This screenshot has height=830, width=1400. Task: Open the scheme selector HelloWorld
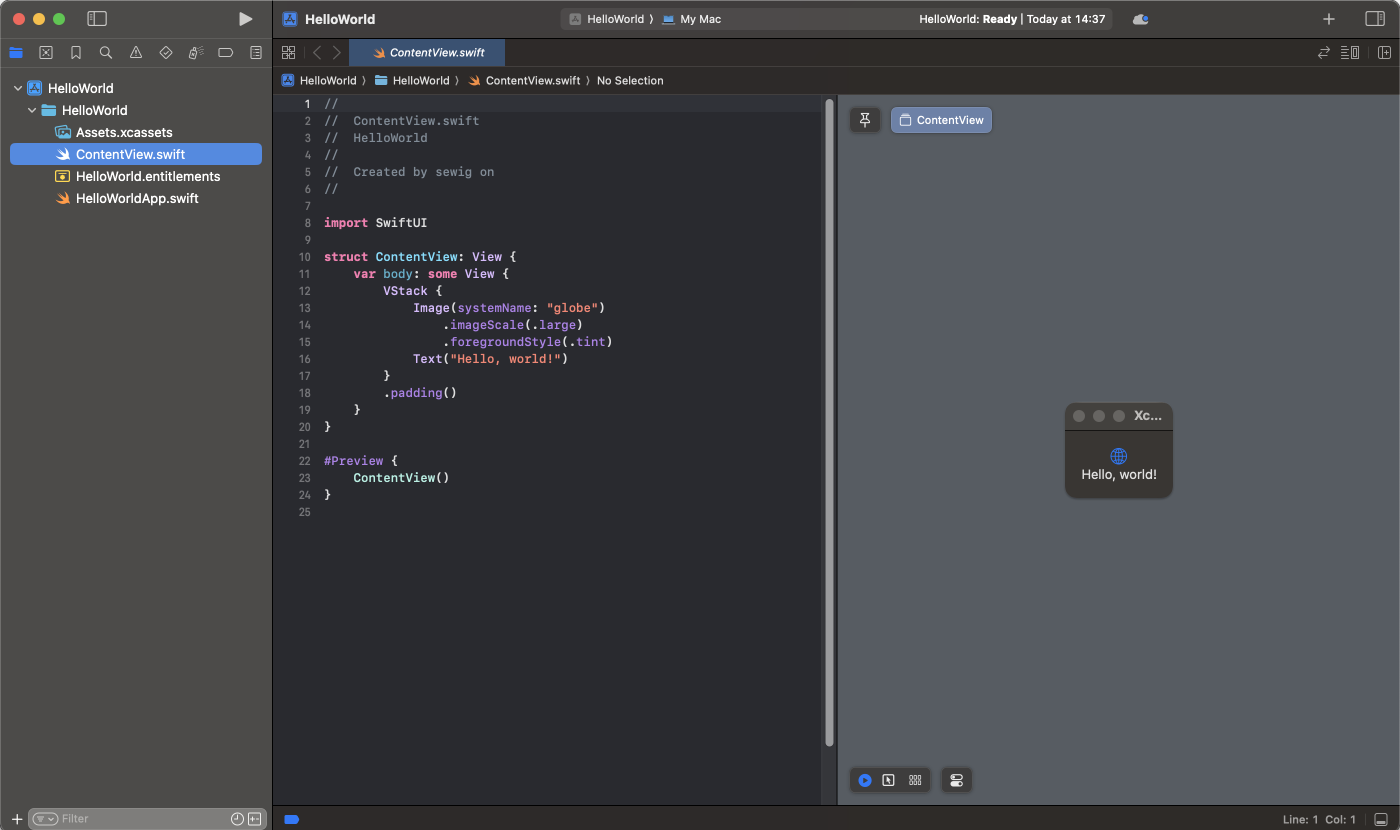[606, 19]
